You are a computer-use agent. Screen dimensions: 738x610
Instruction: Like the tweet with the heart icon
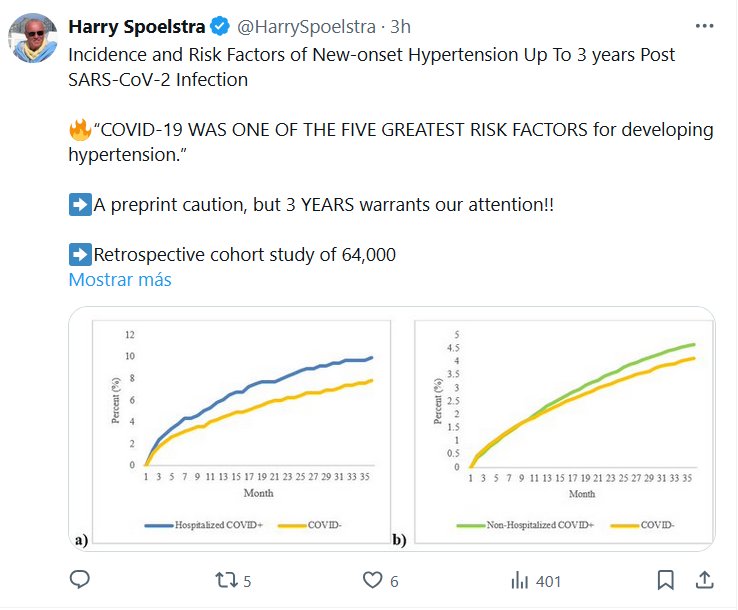click(x=372, y=580)
